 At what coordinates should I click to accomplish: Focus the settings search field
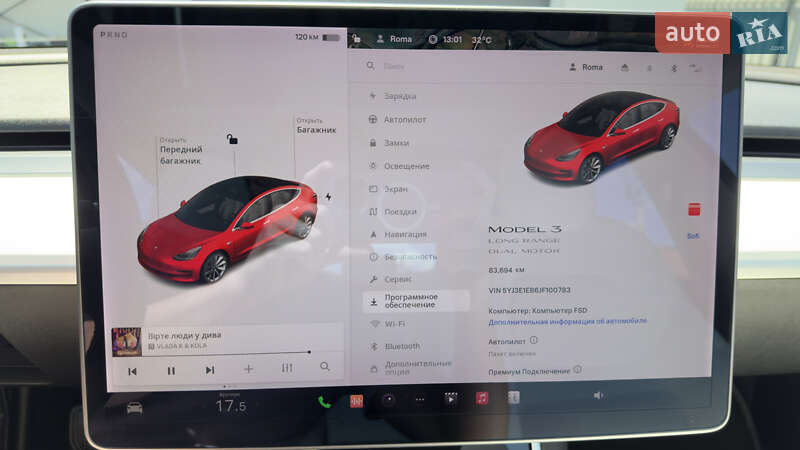coord(459,66)
